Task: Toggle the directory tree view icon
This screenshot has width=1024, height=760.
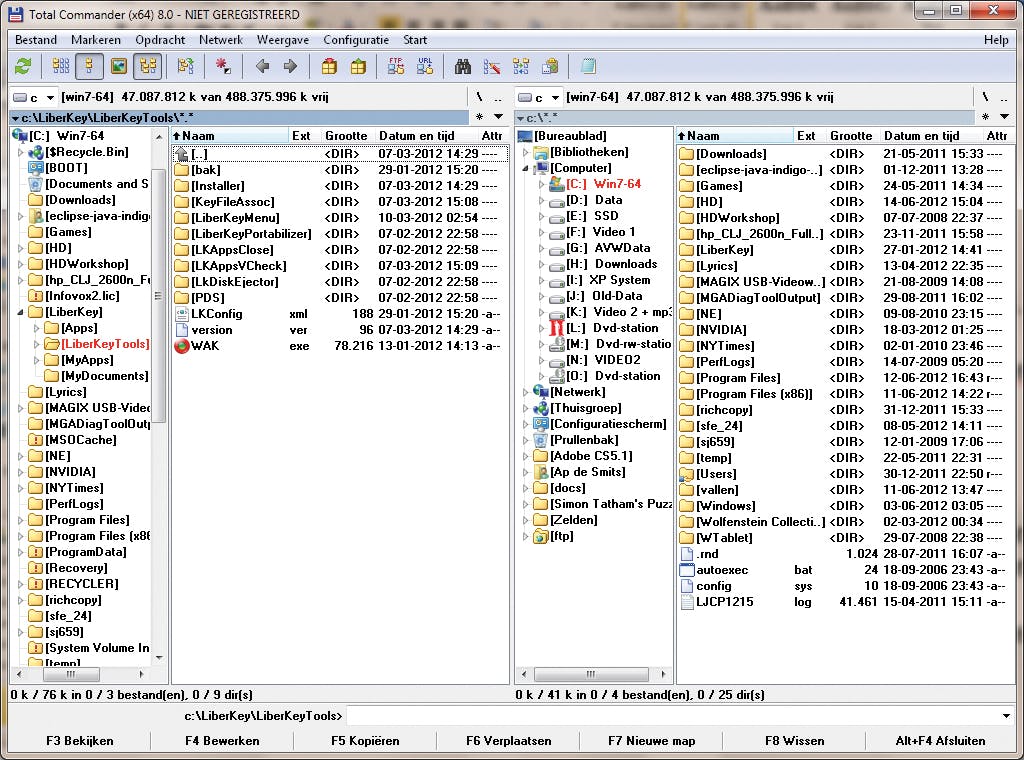Action: tap(148, 66)
